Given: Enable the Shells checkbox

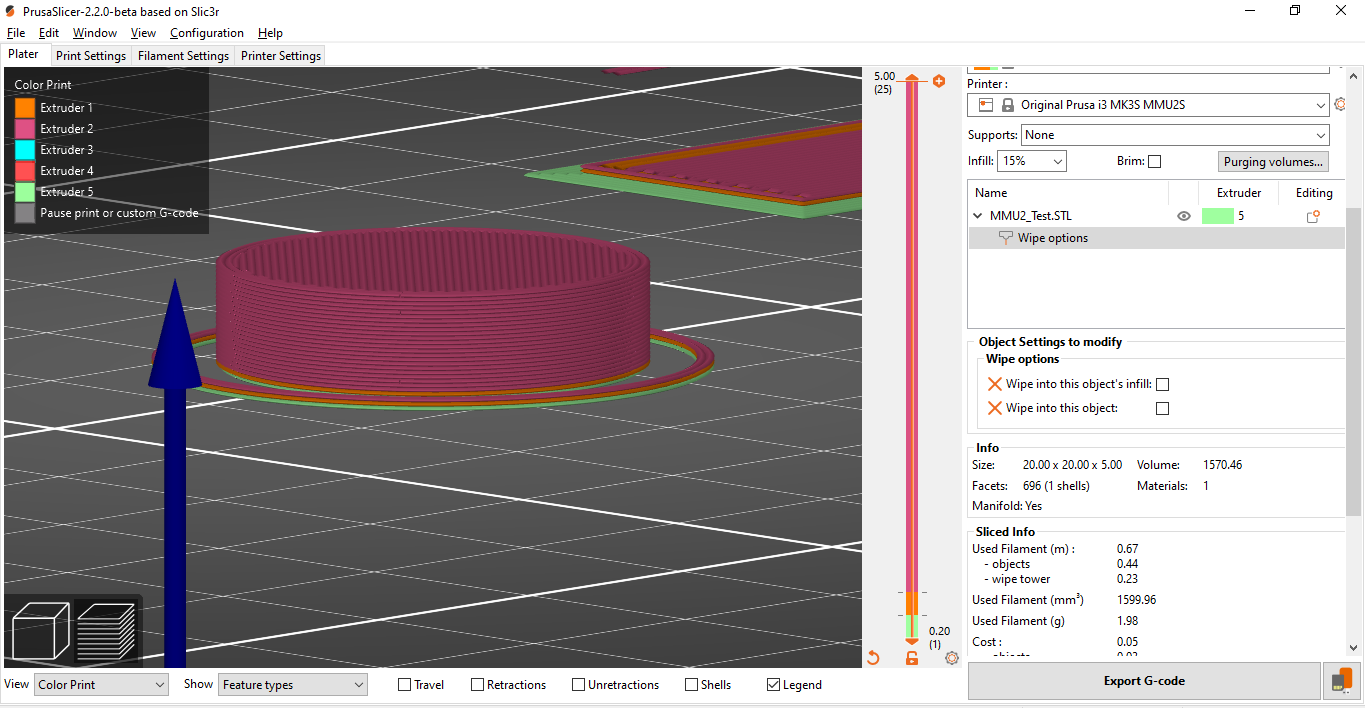Looking at the screenshot, I should click(x=691, y=685).
